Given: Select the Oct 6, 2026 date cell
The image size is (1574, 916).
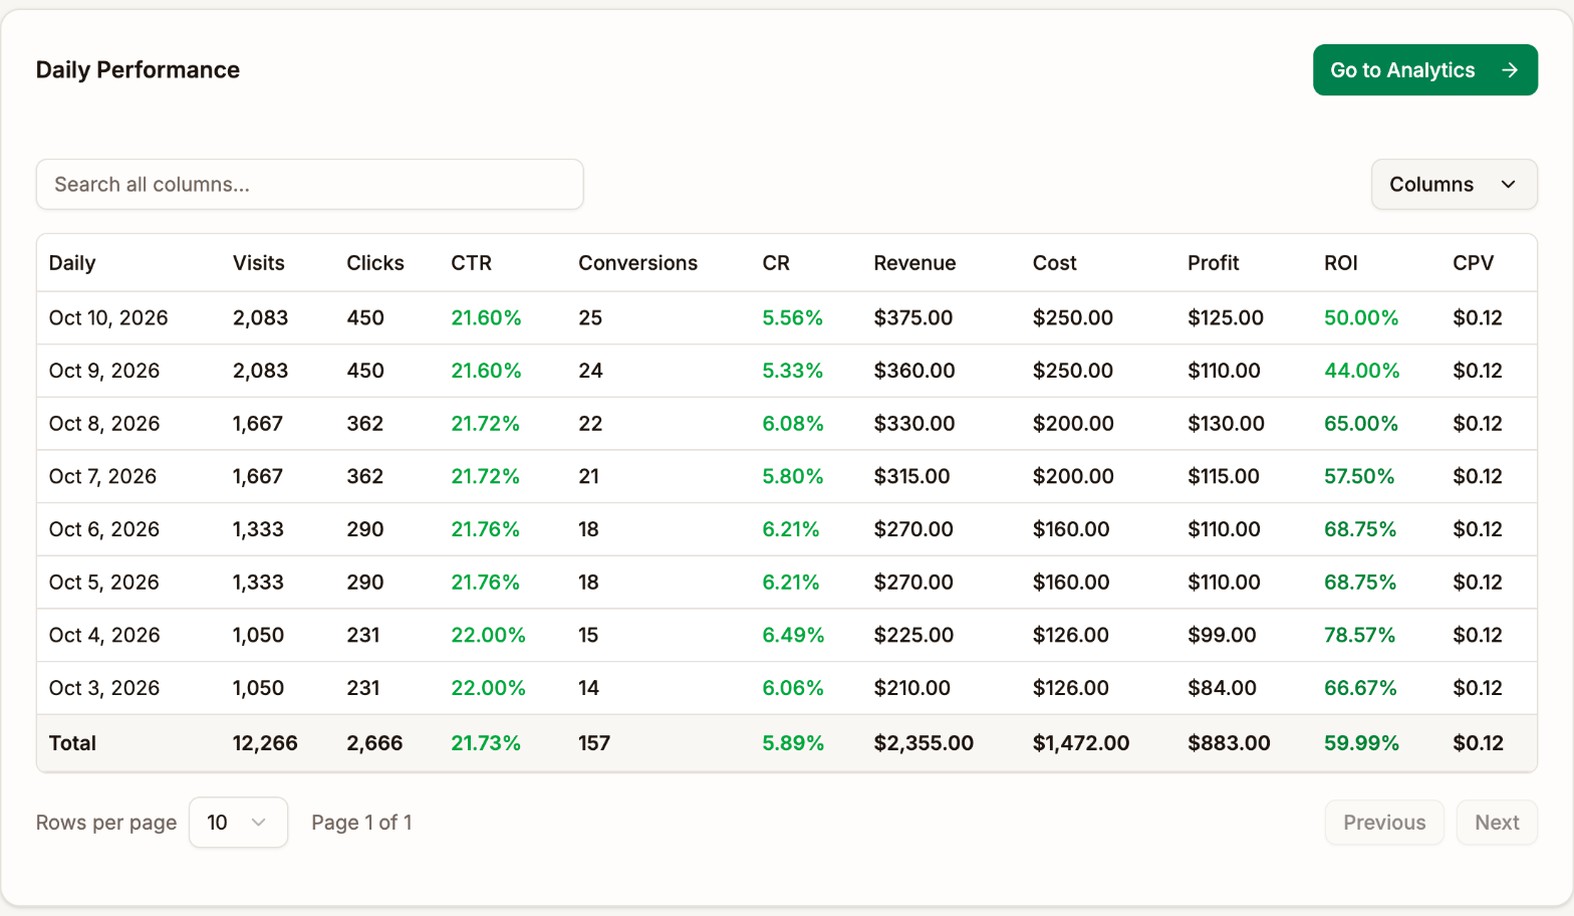Looking at the screenshot, I should click(x=104, y=530).
